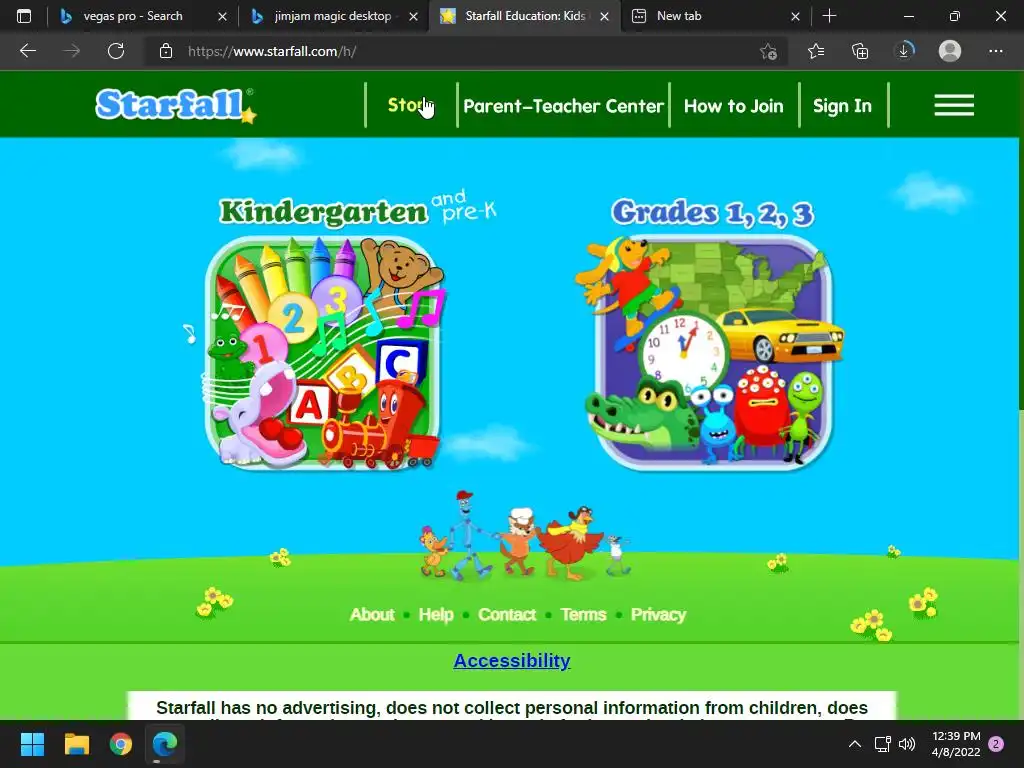Viewport: 1024px width, 768px height.
Task: Click the Kindergarten heading text
Action: tap(324, 212)
